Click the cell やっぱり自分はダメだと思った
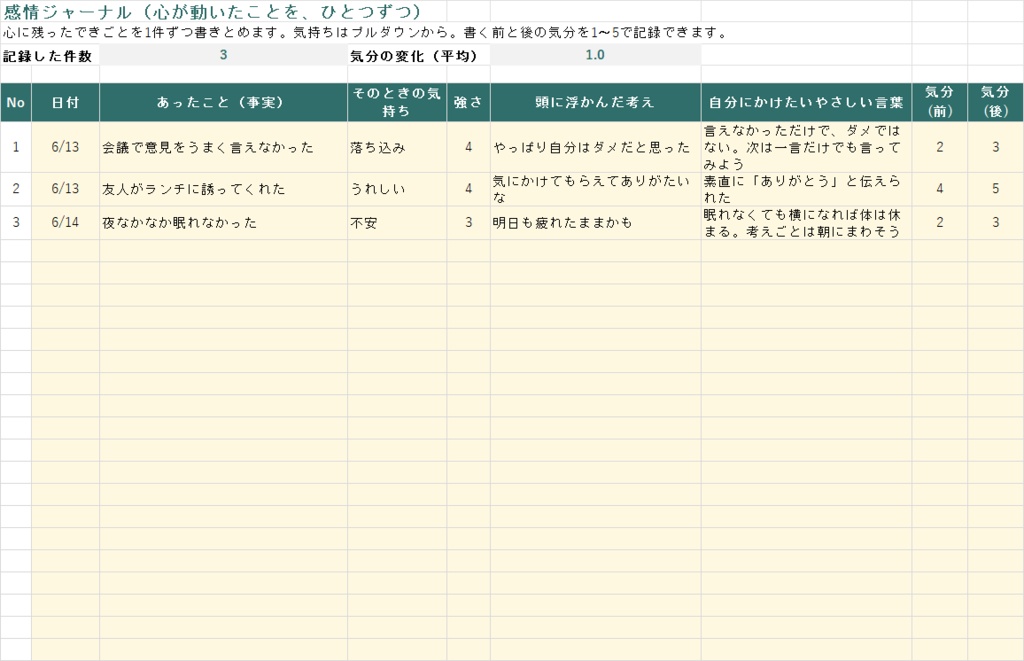Screen dimensions: 1024x661 [596, 147]
